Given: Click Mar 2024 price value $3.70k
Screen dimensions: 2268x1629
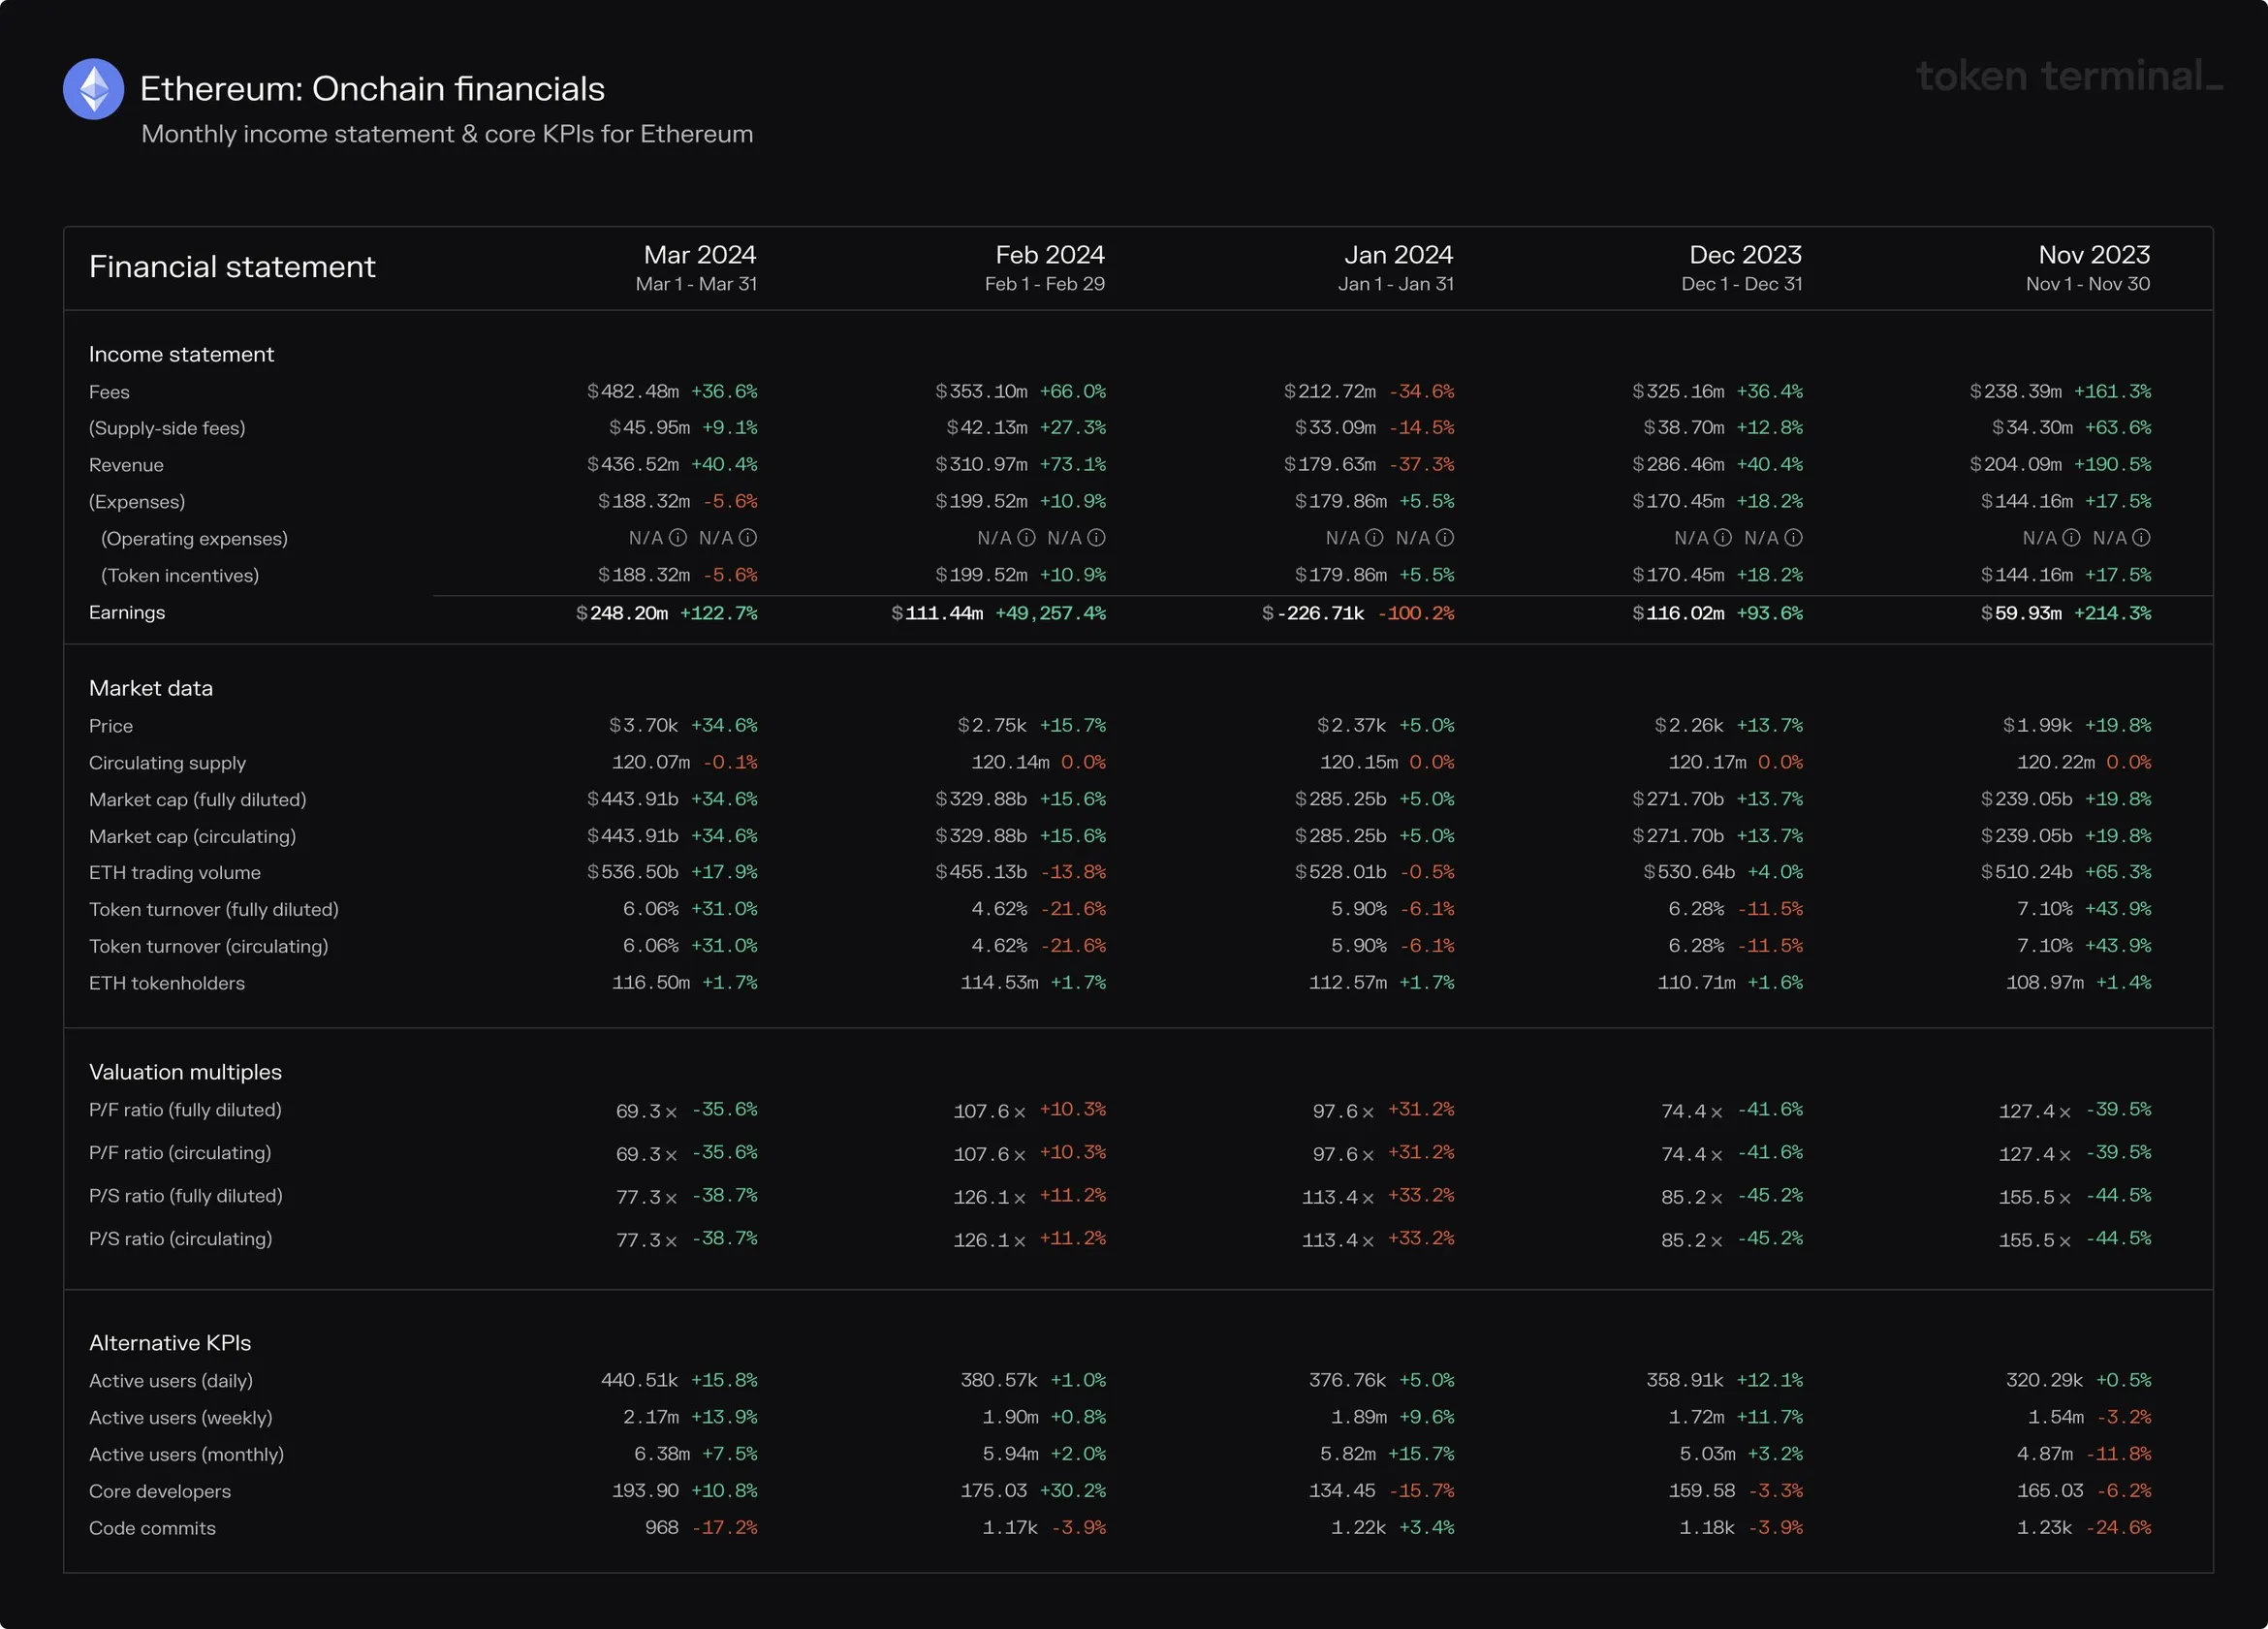Looking at the screenshot, I should tap(643, 725).
